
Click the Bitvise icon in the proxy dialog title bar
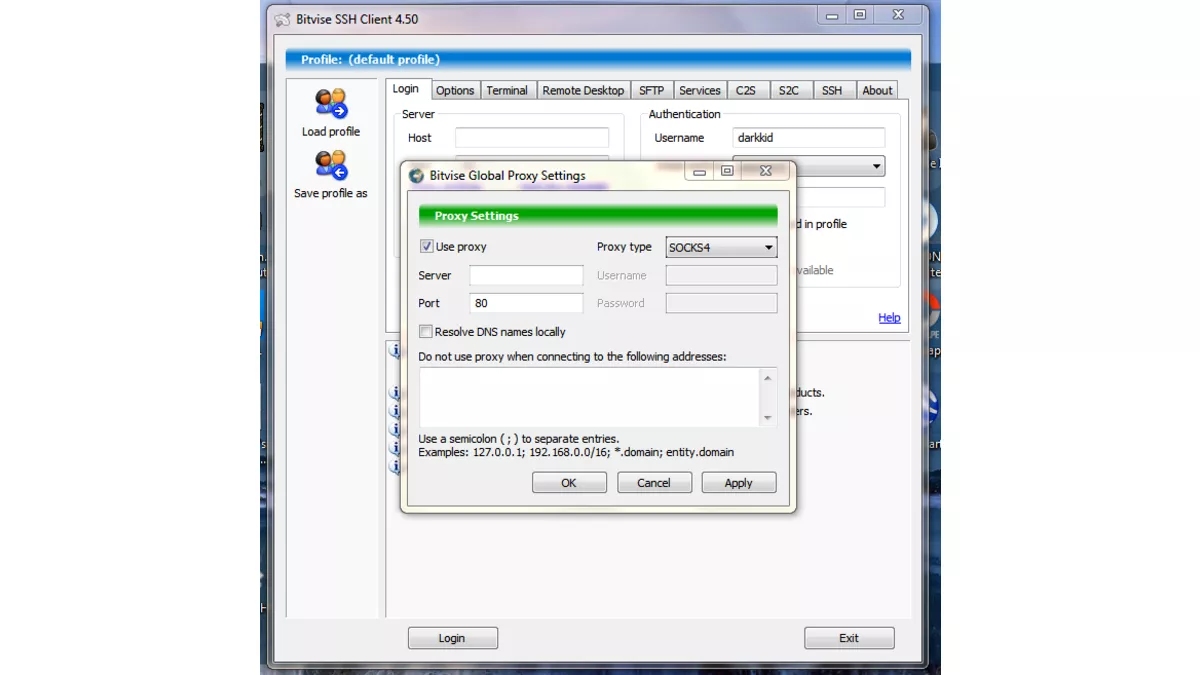(x=415, y=174)
